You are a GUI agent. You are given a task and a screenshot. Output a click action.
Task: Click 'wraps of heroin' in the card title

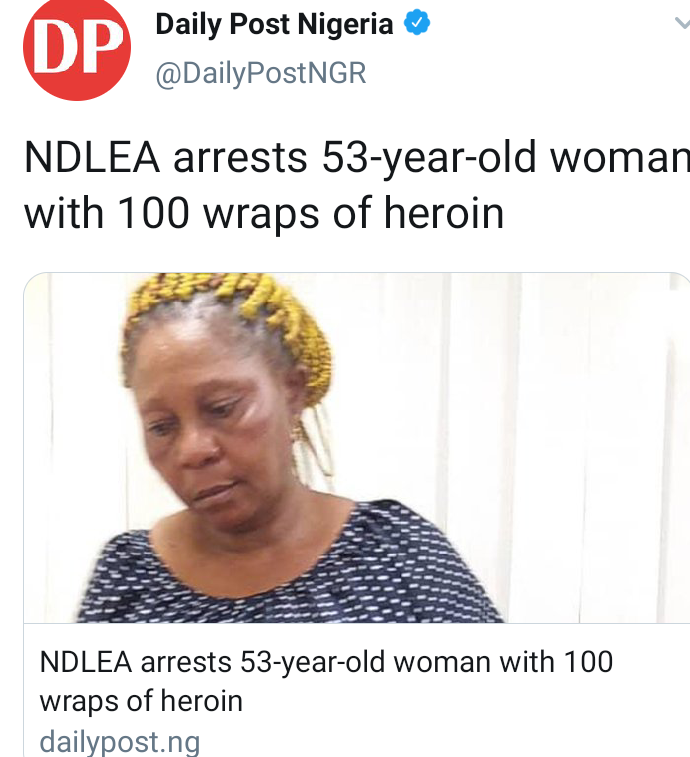point(141,701)
